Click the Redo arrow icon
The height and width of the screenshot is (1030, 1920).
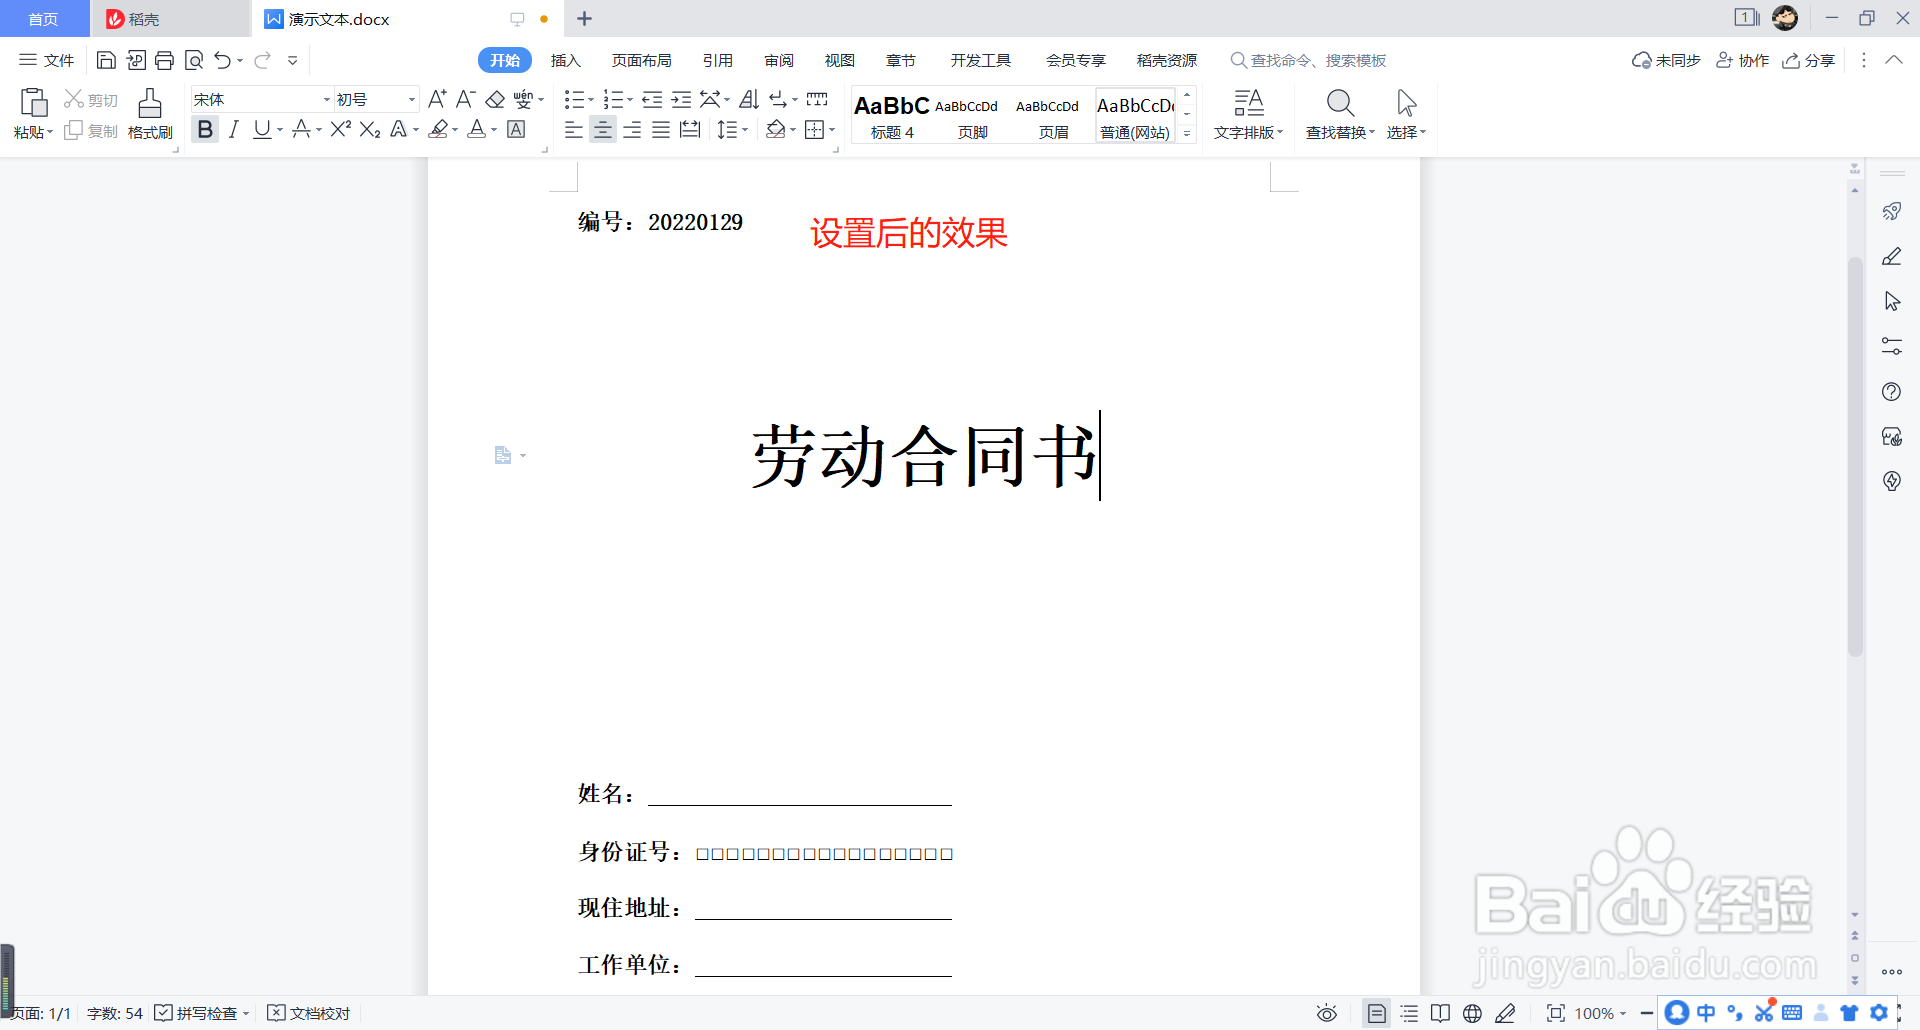tap(262, 61)
